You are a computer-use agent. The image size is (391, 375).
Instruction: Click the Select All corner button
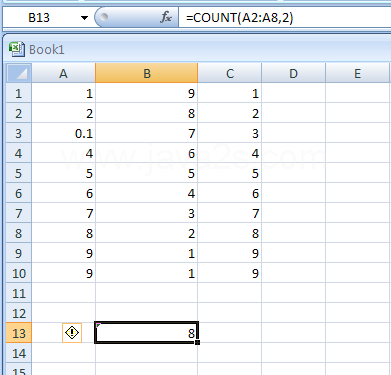[19, 73]
